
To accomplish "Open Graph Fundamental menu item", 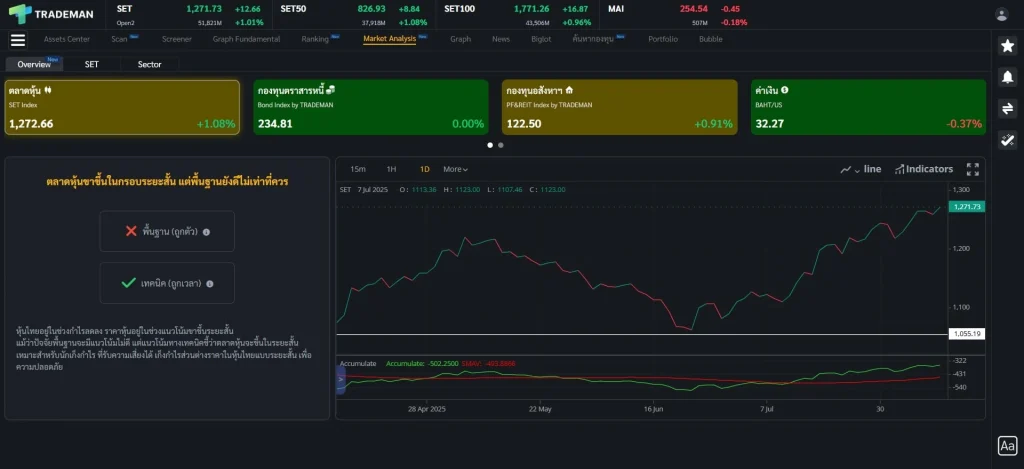I will click(246, 39).
